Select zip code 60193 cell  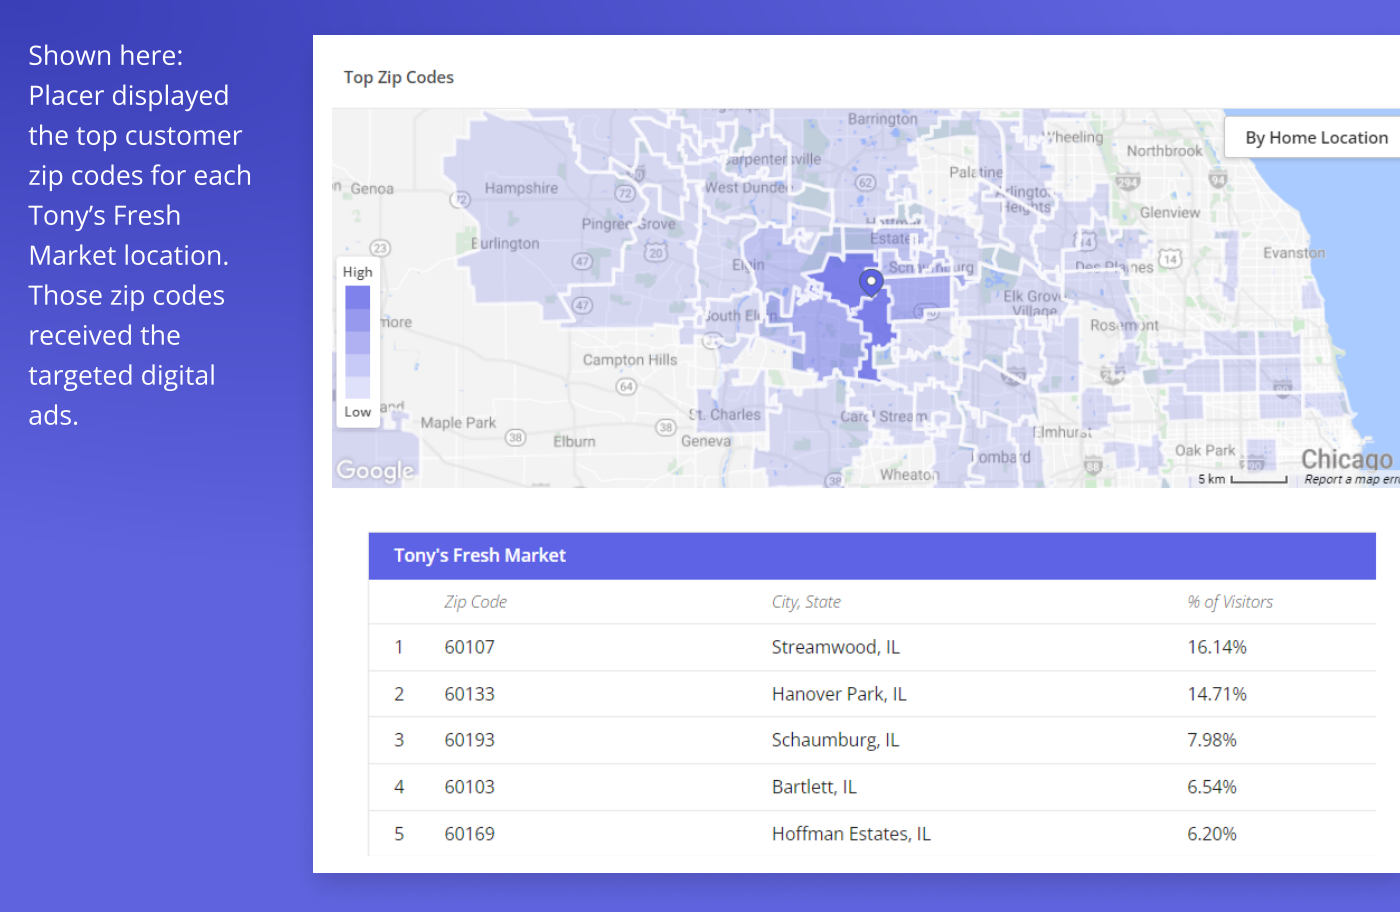pos(469,740)
